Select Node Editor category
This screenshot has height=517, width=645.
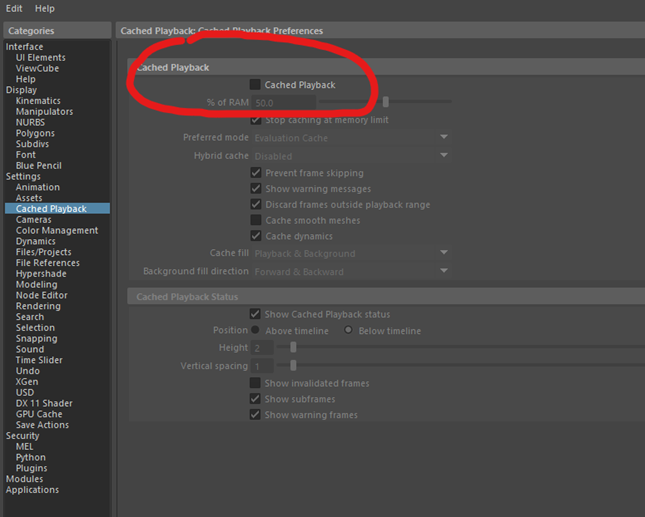coord(42,295)
